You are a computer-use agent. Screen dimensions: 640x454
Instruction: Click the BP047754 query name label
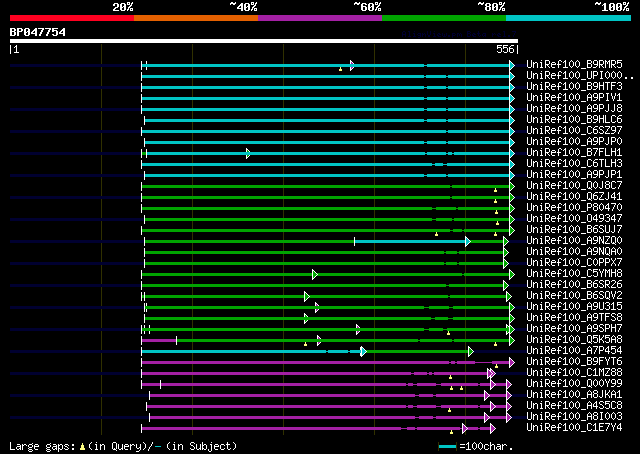click(x=38, y=32)
